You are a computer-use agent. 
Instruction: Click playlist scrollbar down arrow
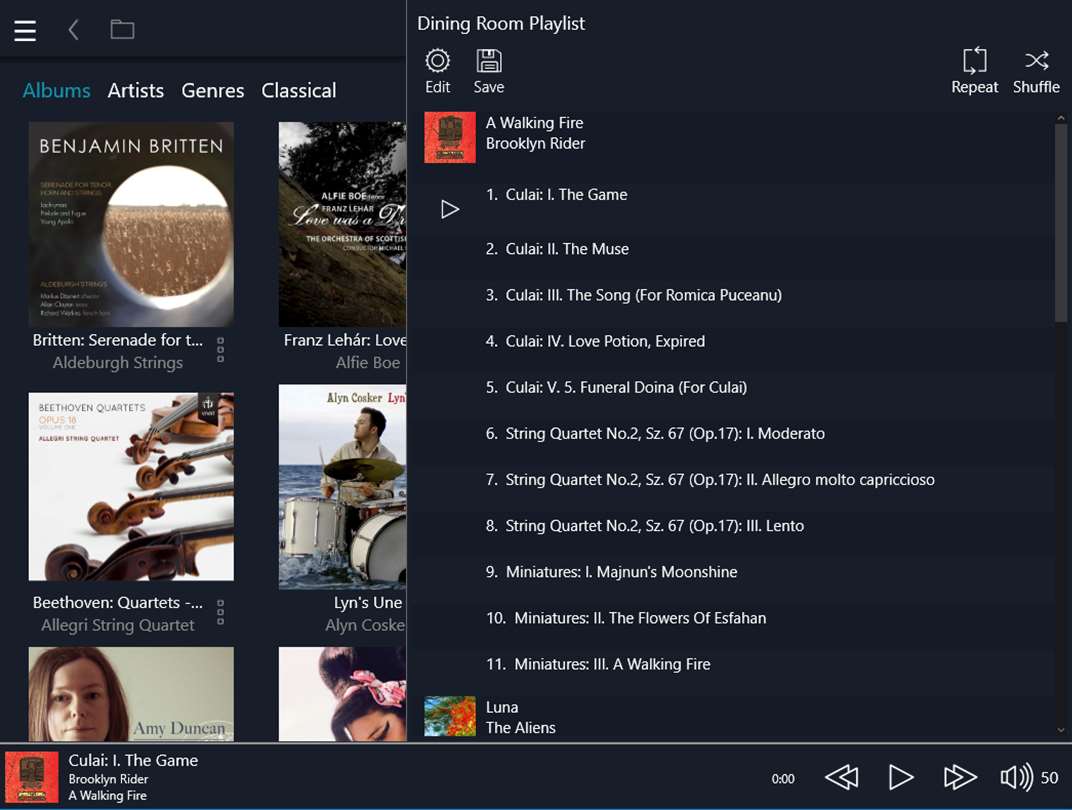pyautogui.click(x=1060, y=730)
